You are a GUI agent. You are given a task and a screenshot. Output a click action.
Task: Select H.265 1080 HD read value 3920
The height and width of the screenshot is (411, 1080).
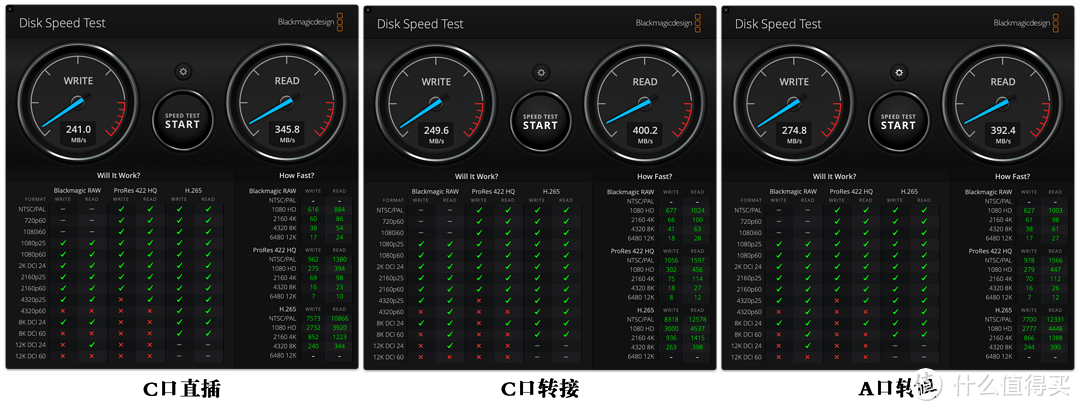(339, 328)
